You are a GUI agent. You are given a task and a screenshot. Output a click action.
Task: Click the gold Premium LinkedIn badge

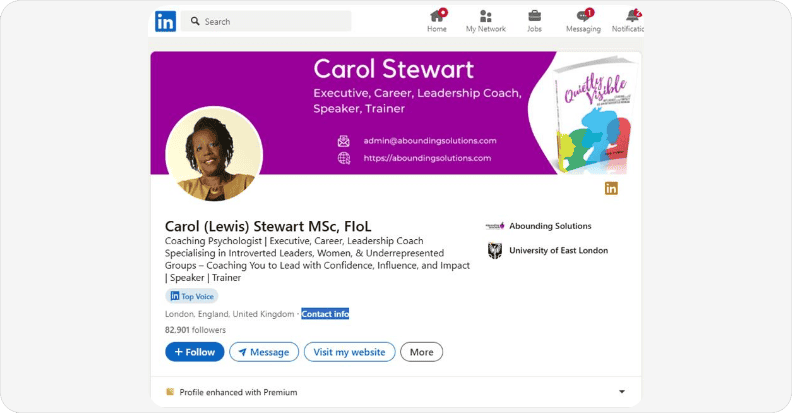coord(611,188)
